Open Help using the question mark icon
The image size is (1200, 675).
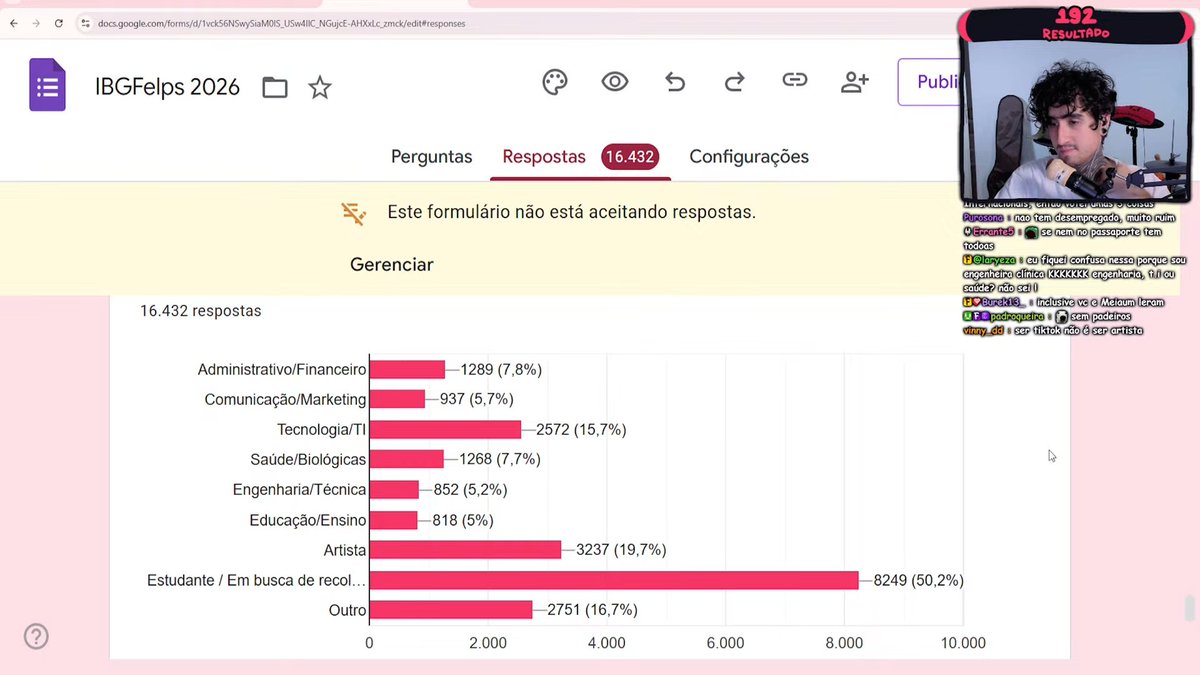(x=36, y=636)
